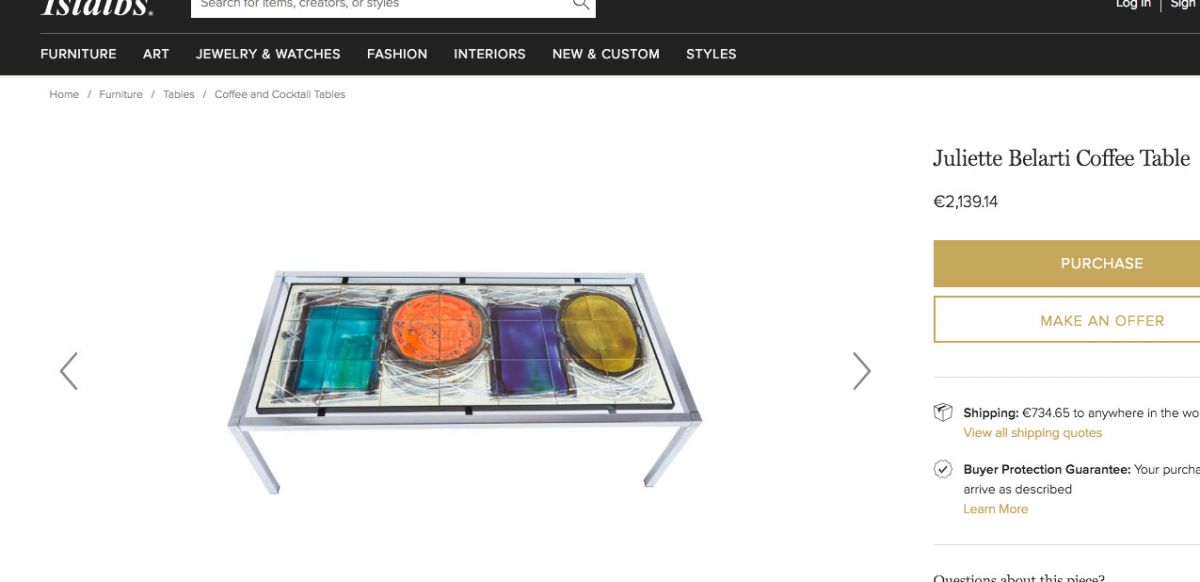Click the shipping box icon
The image size is (1200, 582).
[942, 413]
